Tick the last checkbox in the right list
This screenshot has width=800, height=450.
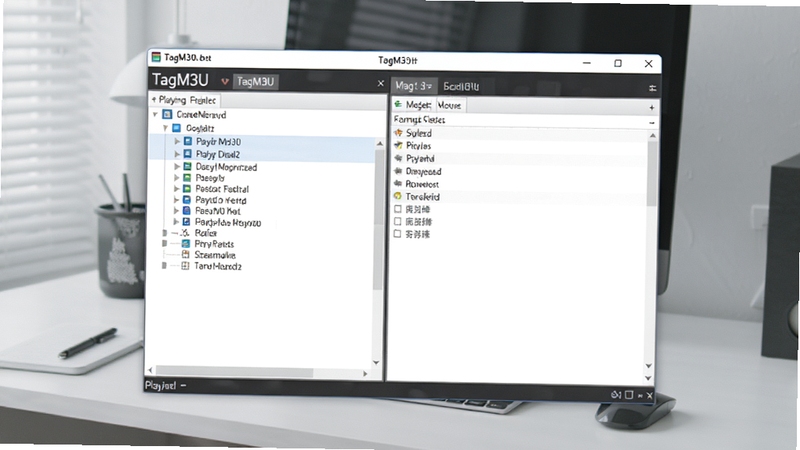click(x=397, y=234)
